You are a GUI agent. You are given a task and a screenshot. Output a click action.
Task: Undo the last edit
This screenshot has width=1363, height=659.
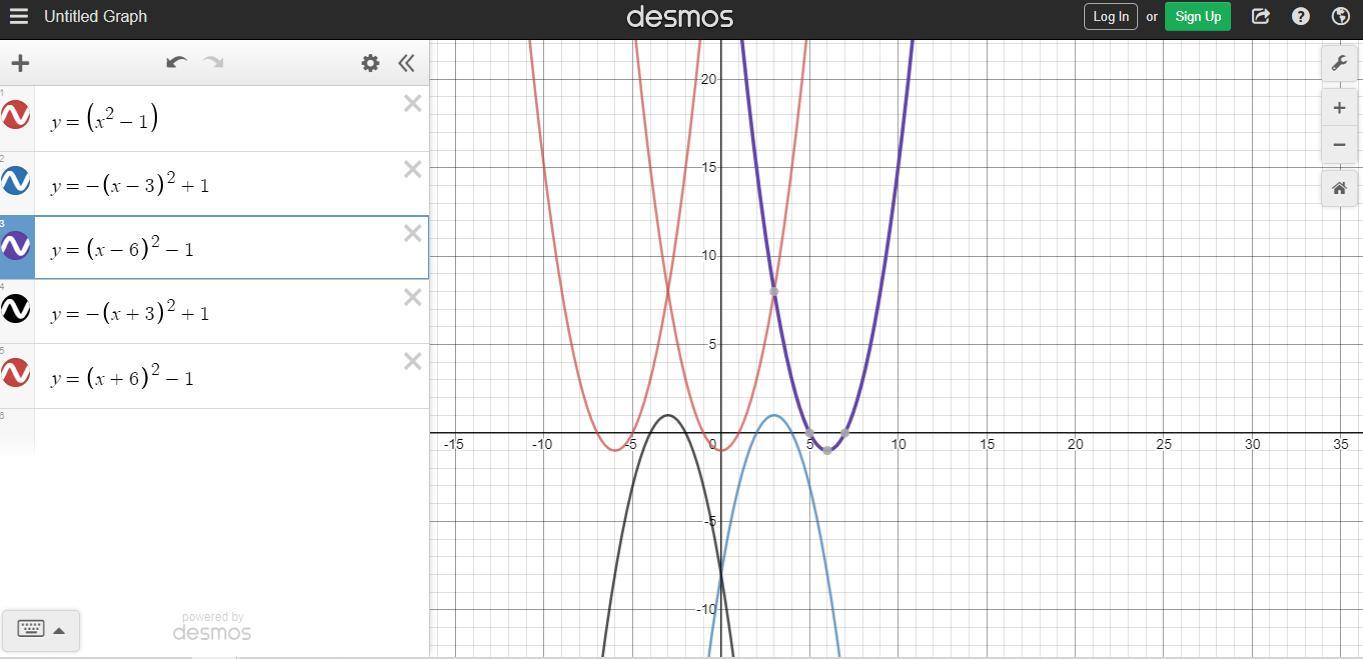pyautogui.click(x=177, y=62)
